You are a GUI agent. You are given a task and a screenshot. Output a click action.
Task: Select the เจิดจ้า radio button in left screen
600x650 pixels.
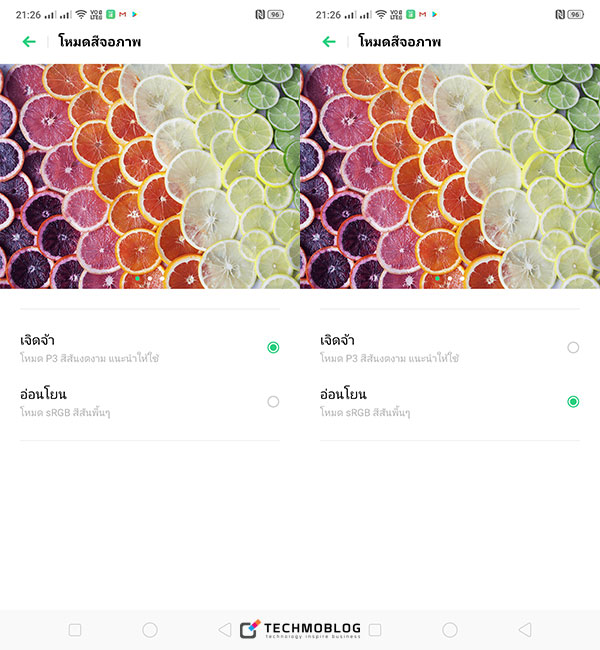(273, 347)
